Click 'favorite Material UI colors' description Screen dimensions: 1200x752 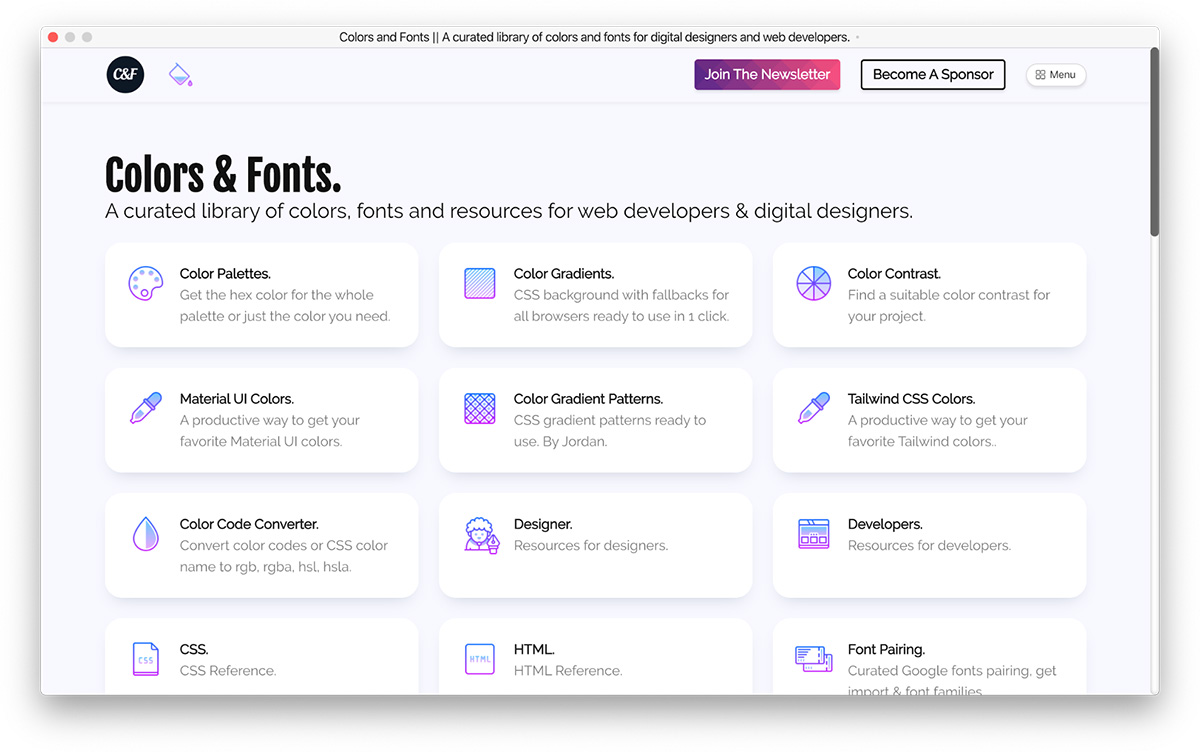(270, 431)
